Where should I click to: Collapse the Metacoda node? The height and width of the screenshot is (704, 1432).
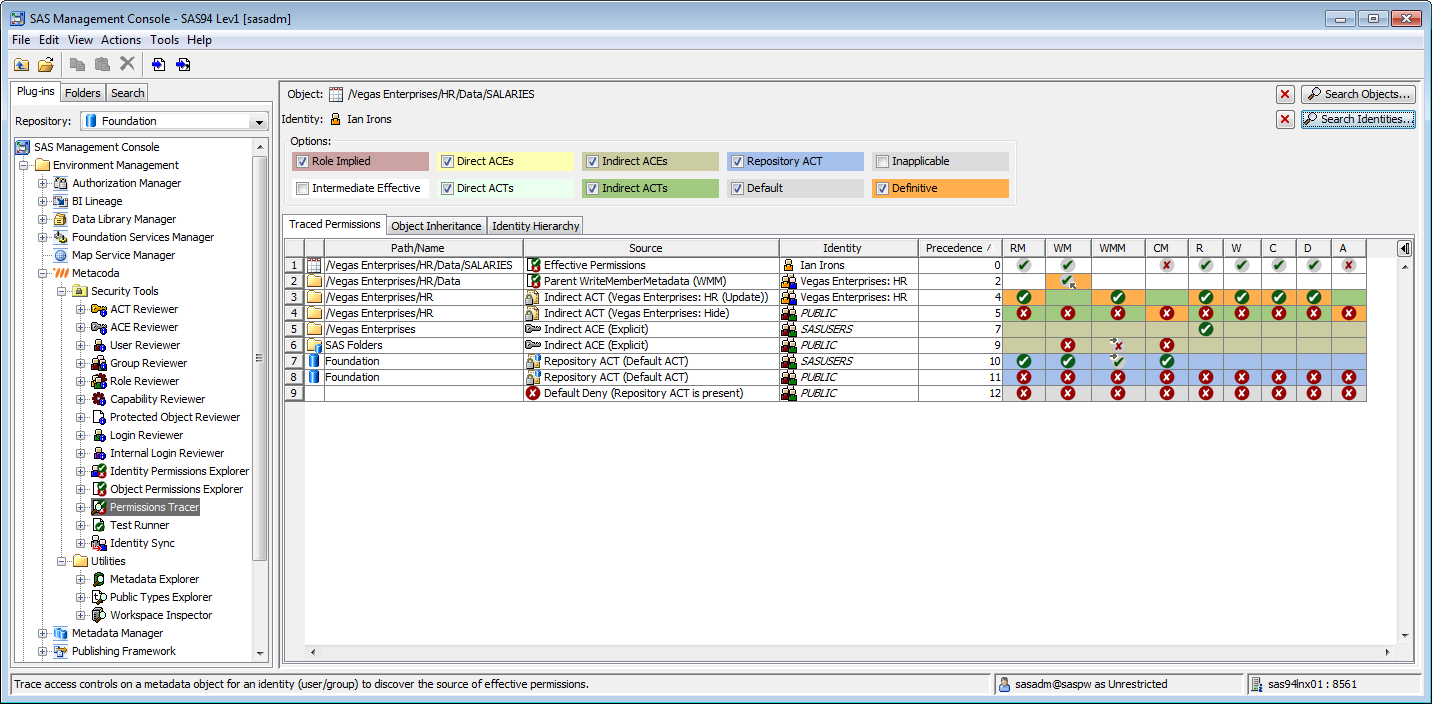43,273
